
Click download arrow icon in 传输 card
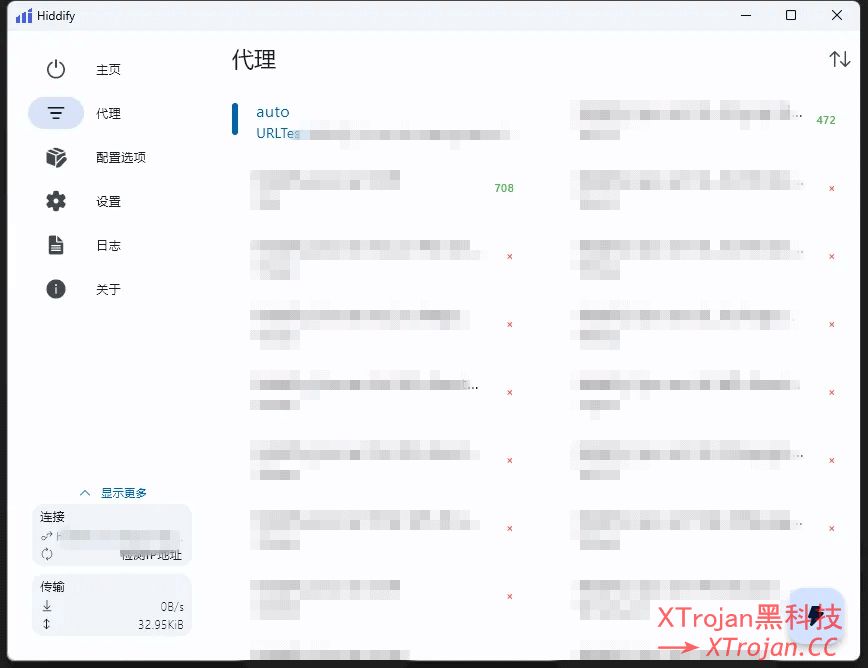coord(47,605)
